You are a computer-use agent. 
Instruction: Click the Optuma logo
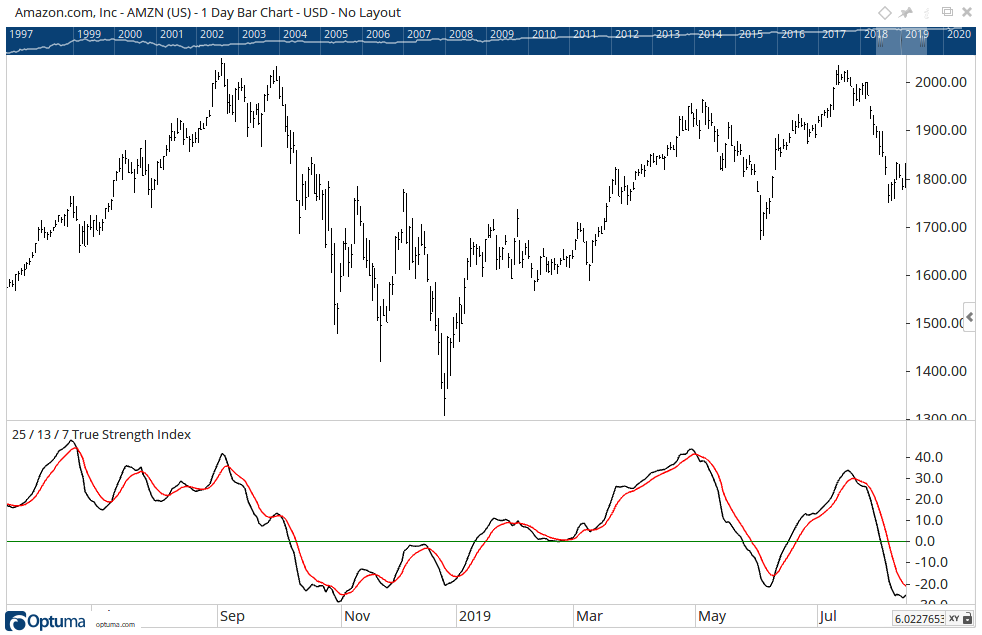[x=45, y=621]
